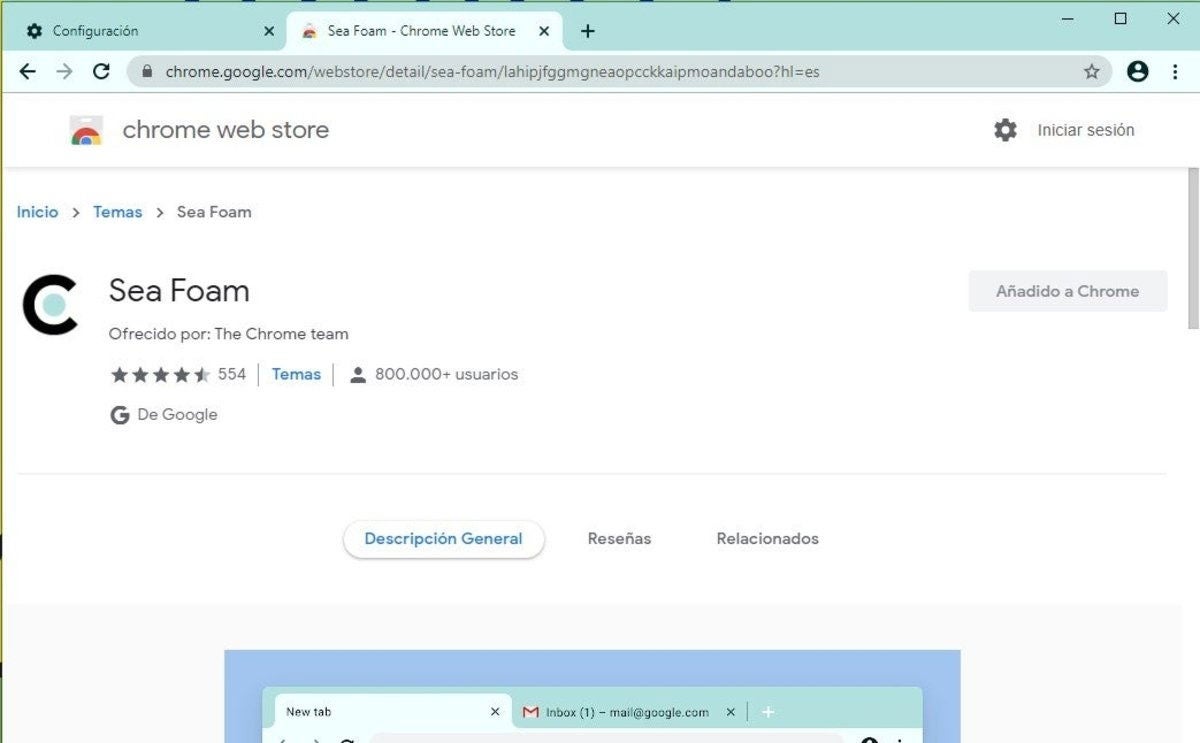Close the Configuración tab

269,31
